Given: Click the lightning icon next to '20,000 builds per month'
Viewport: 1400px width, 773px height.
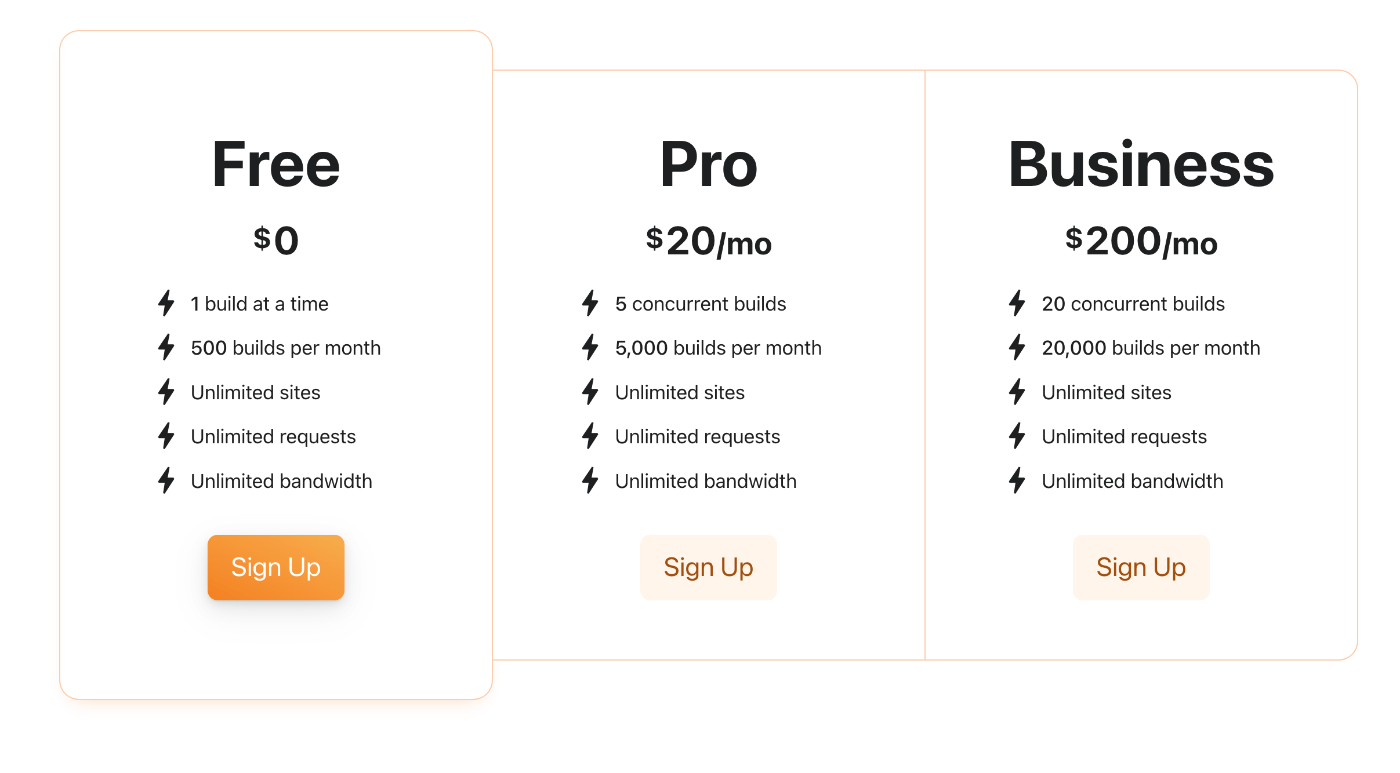Looking at the screenshot, I should [x=1017, y=347].
